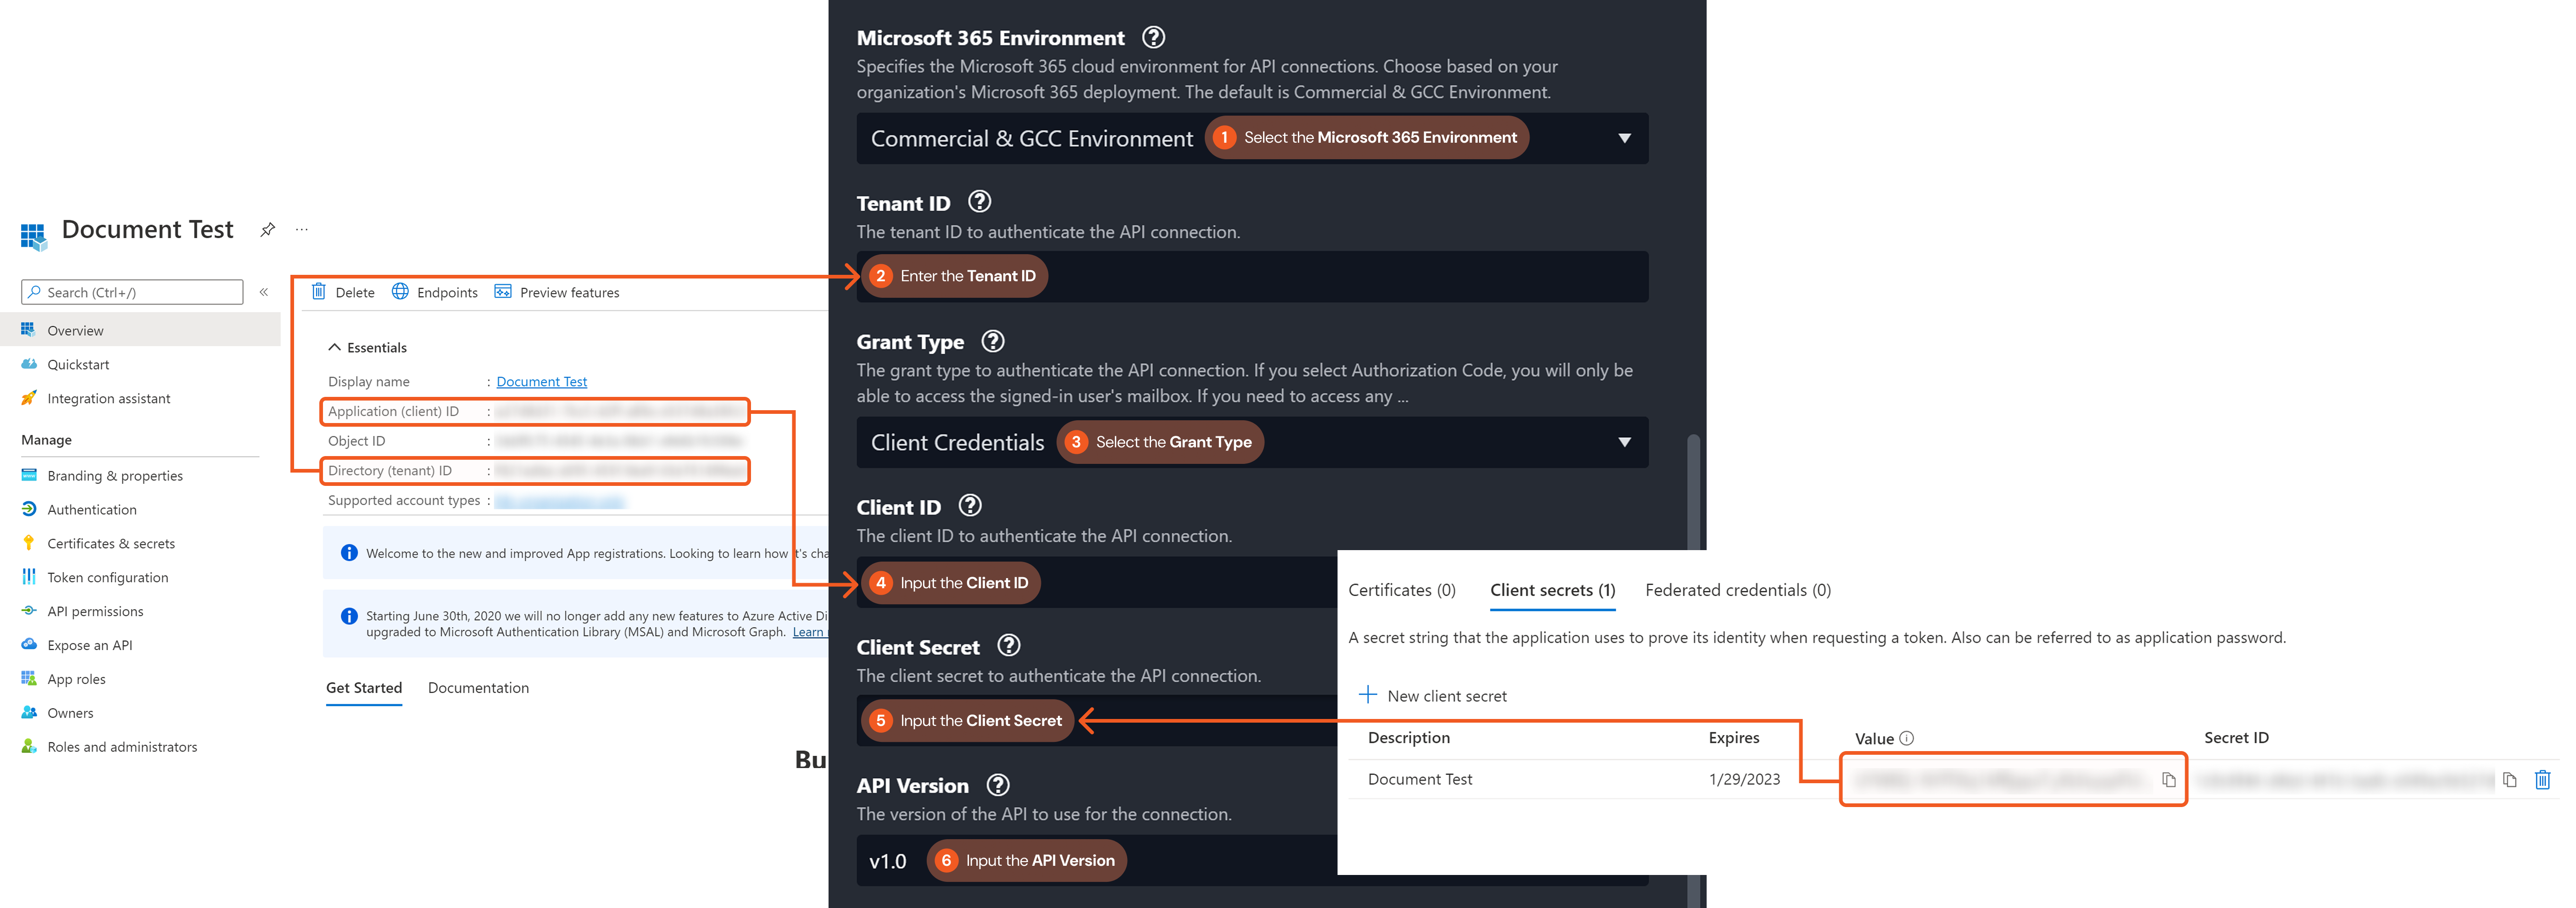The height and width of the screenshot is (908, 2576).
Task: Collapse the Essentials section
Action: [x=335, y=348]
